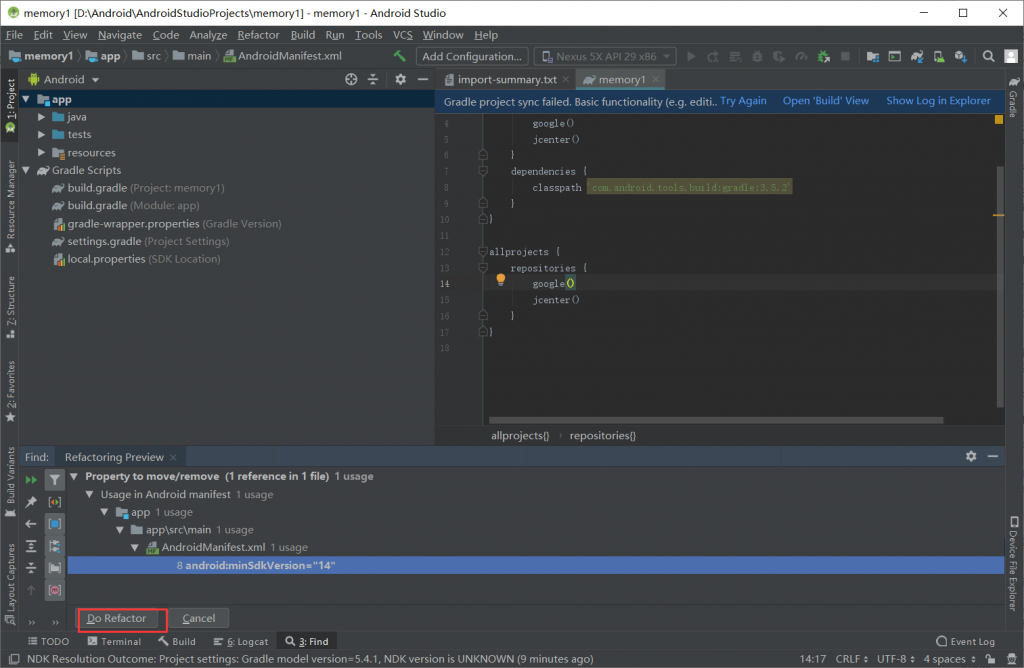Click the user avatar icon at top right
Screen dimensions: 1024x668
pos(1011,57)
